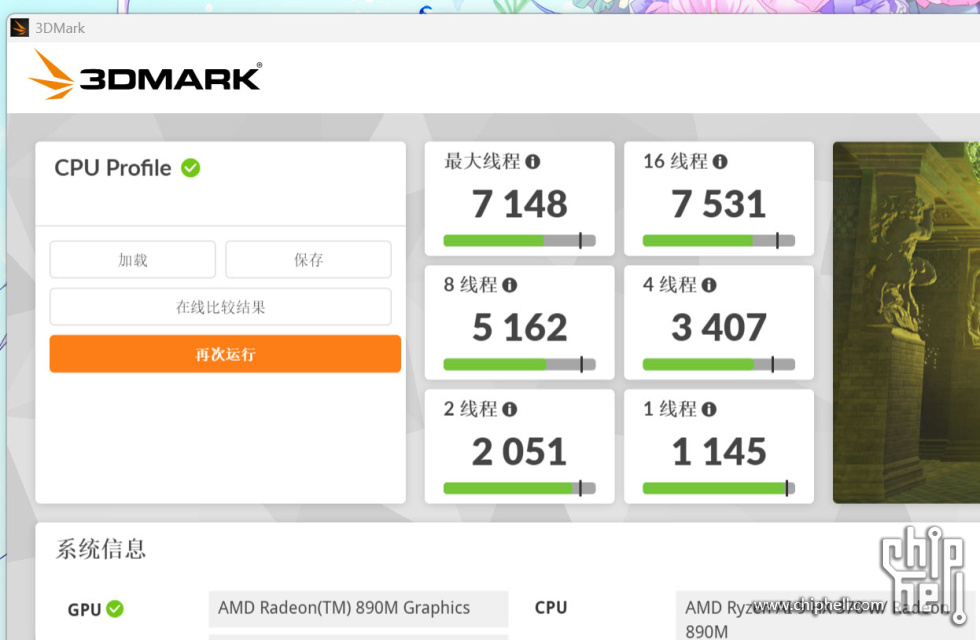Click the green check icon beside GPU
This screenshot has height=640, width=980.
pyautogui.click(x=115, y=609)
